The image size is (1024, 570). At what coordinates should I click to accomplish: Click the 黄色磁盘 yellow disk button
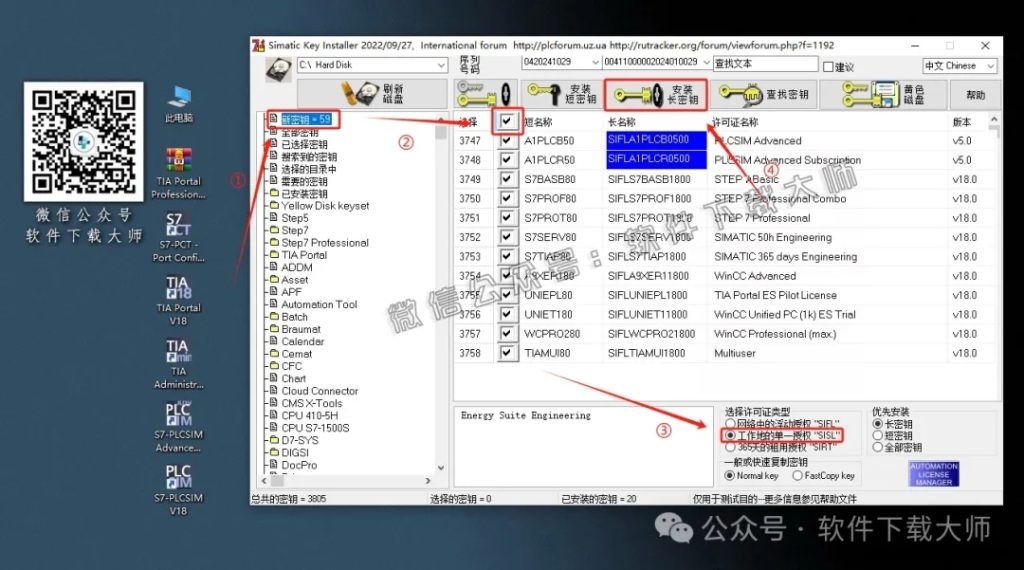883,94
